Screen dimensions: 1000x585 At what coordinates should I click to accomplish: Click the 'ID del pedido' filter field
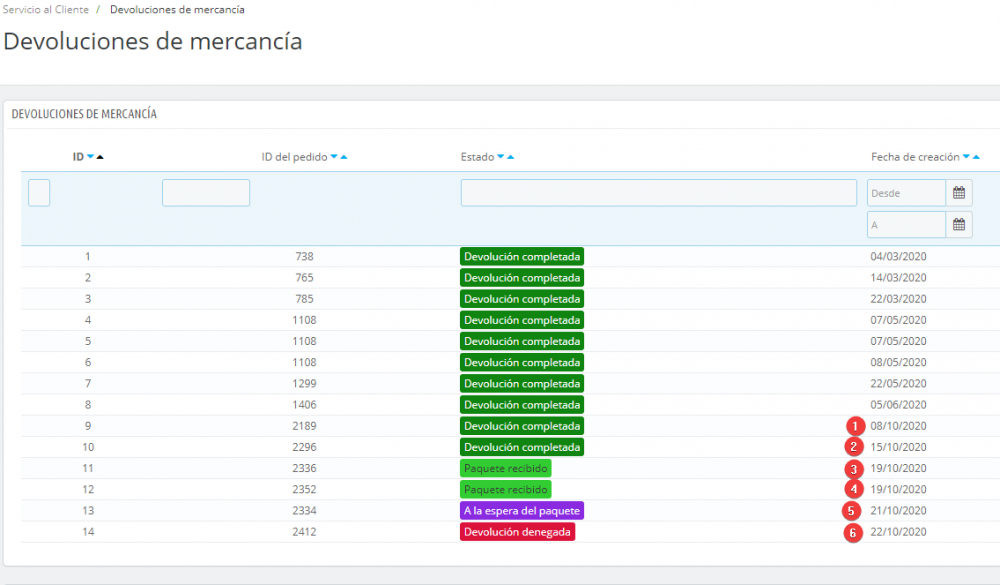pyautogui.click(x=206, y=193)
